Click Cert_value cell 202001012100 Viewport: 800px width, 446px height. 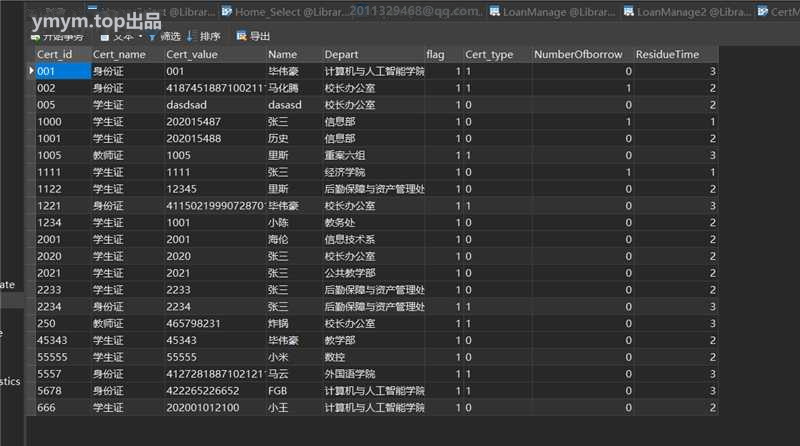[214, 408]
